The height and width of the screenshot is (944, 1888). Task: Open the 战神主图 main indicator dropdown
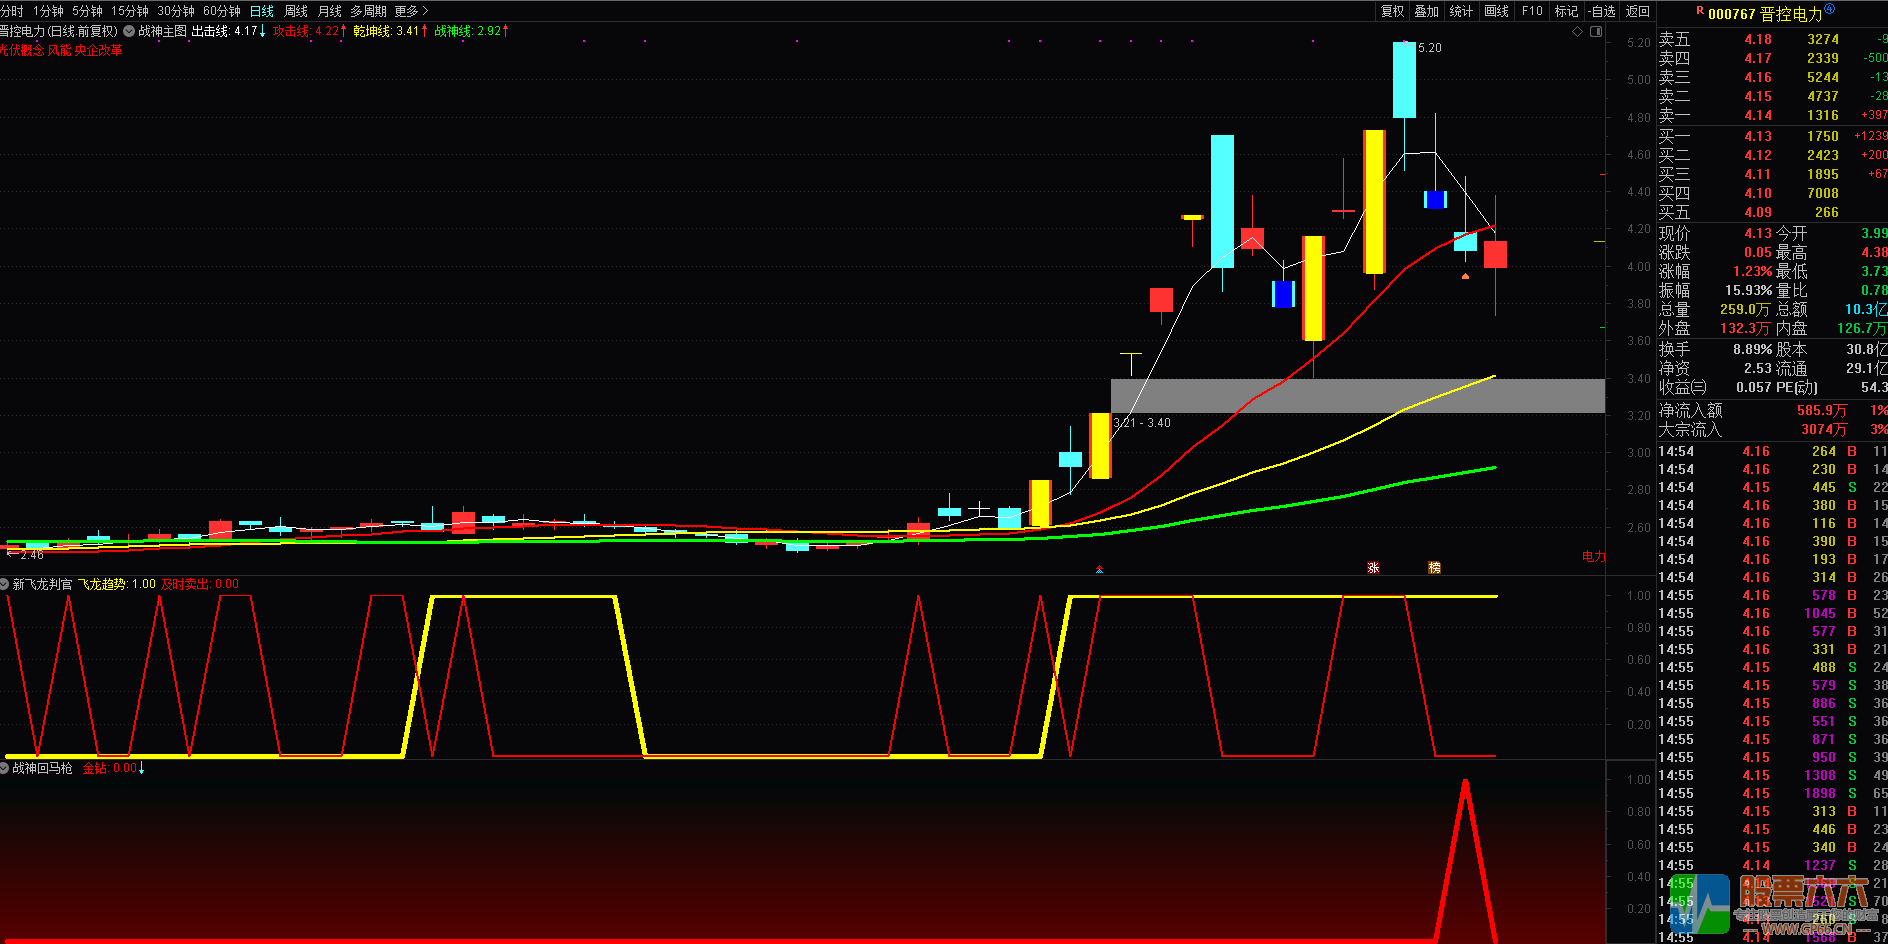(129, 31)
